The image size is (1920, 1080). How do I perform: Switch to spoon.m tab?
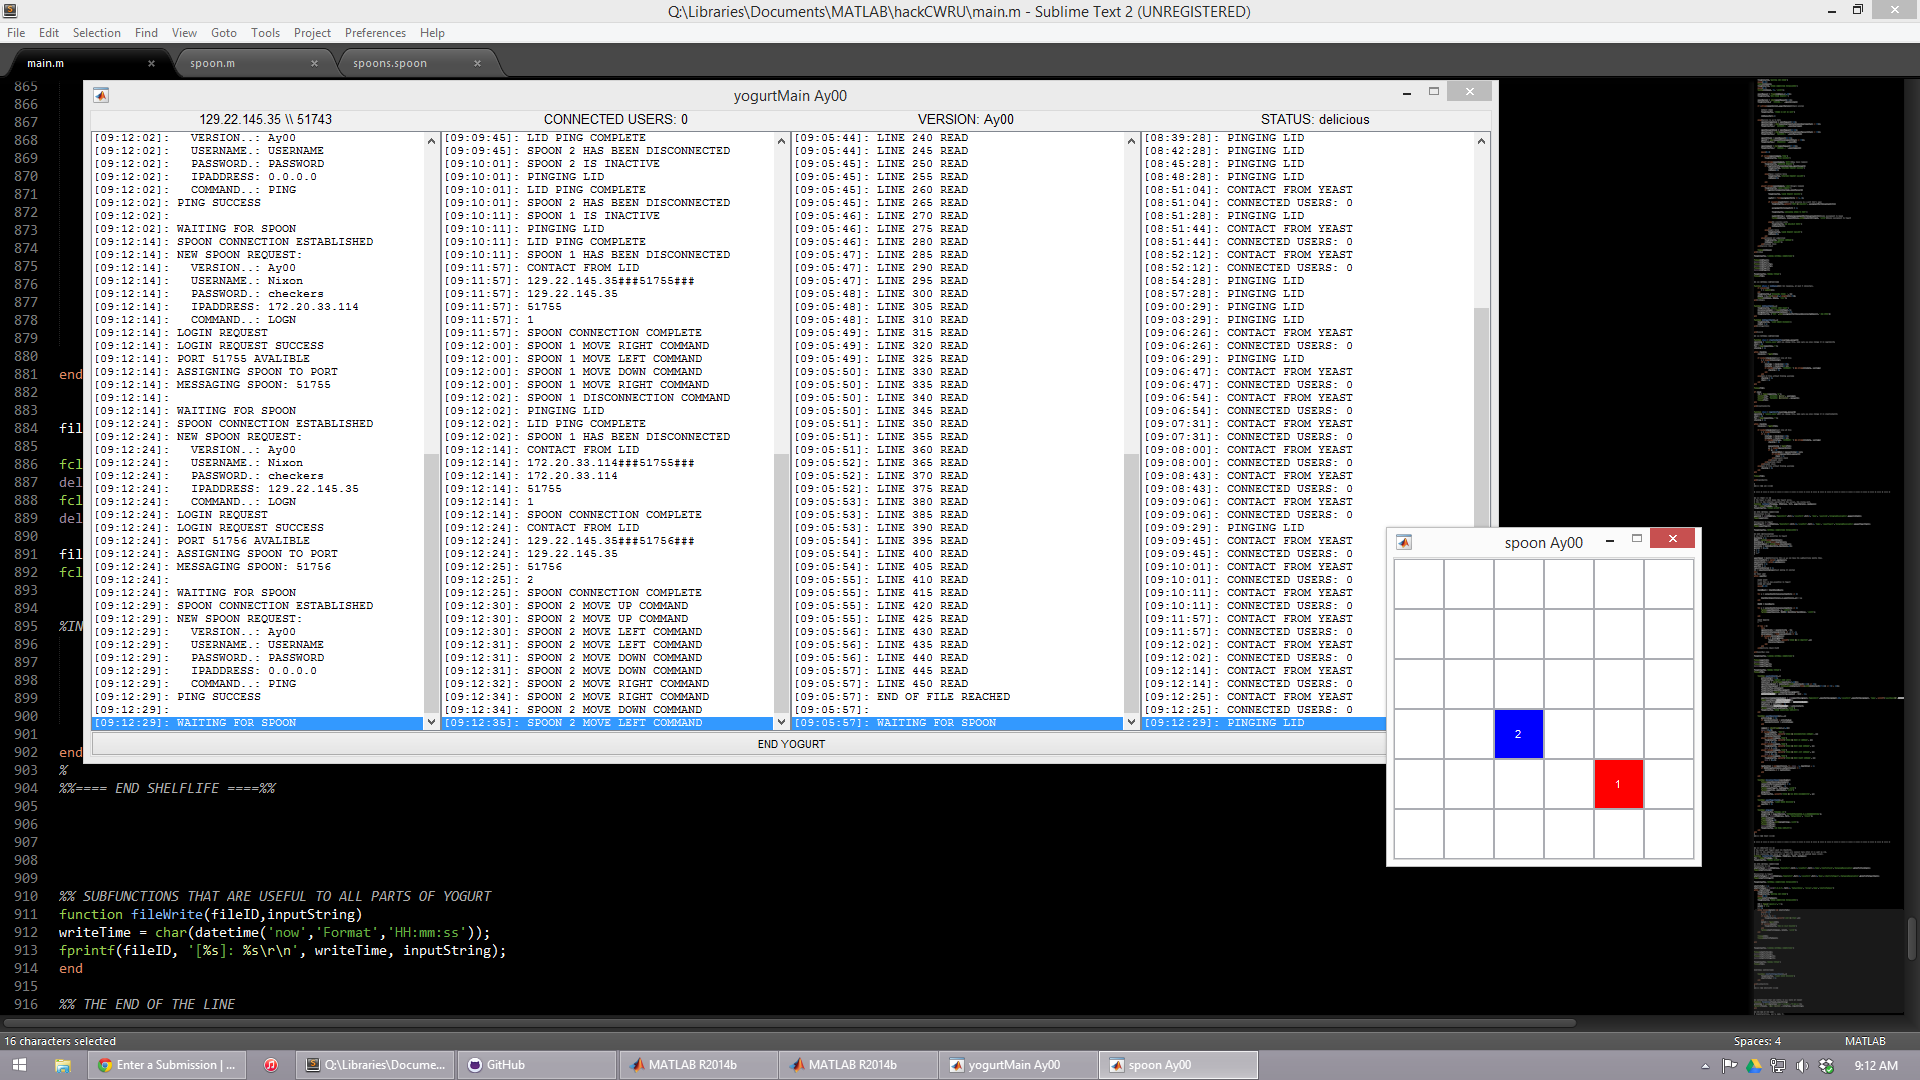(213, 63)
